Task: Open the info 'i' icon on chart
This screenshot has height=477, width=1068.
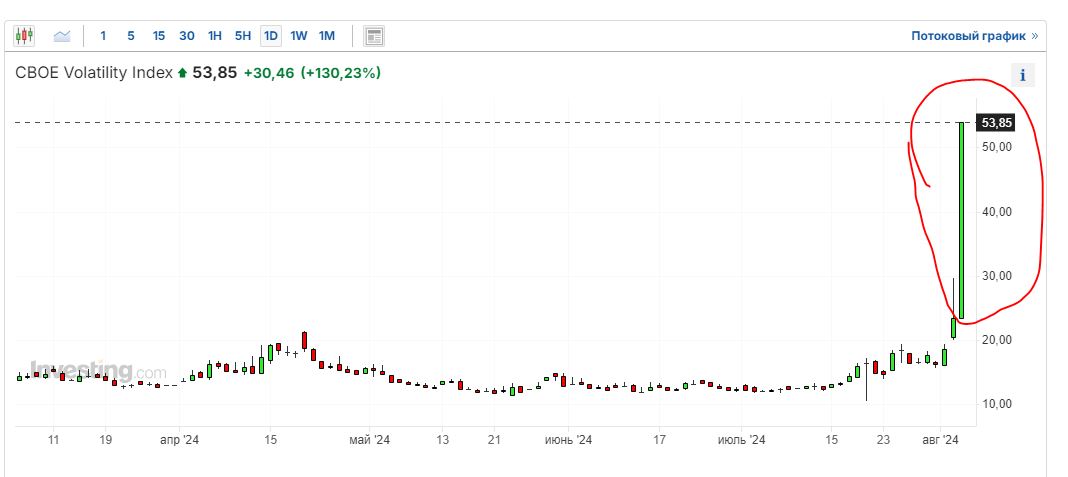Action: 1023,75
